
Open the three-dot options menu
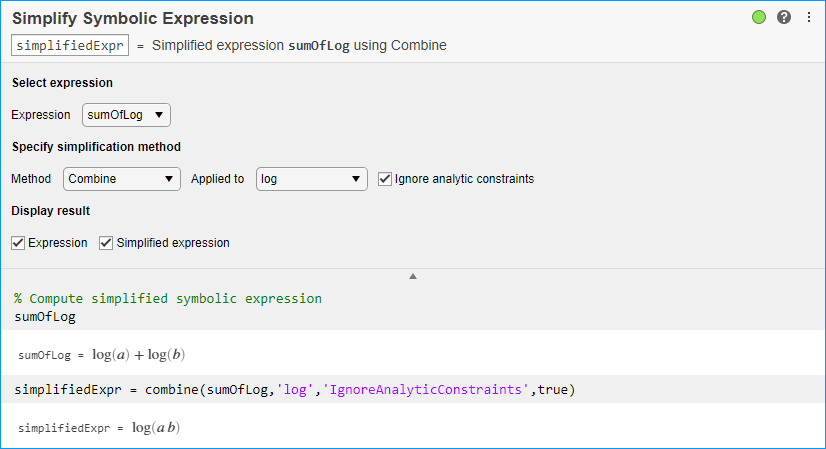(x=809, y=17)
